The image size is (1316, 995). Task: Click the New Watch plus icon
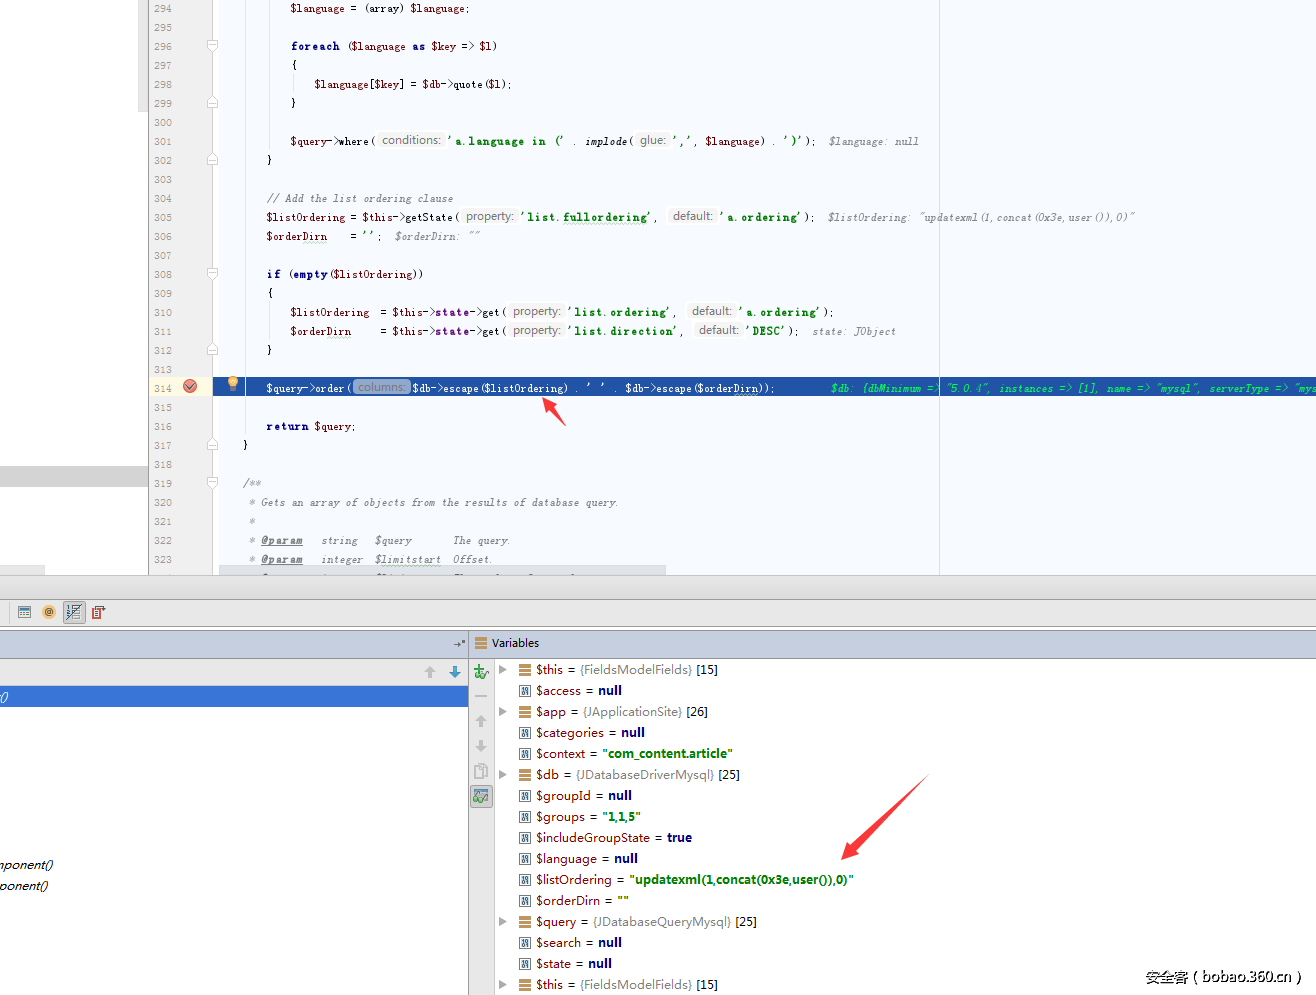481,672
